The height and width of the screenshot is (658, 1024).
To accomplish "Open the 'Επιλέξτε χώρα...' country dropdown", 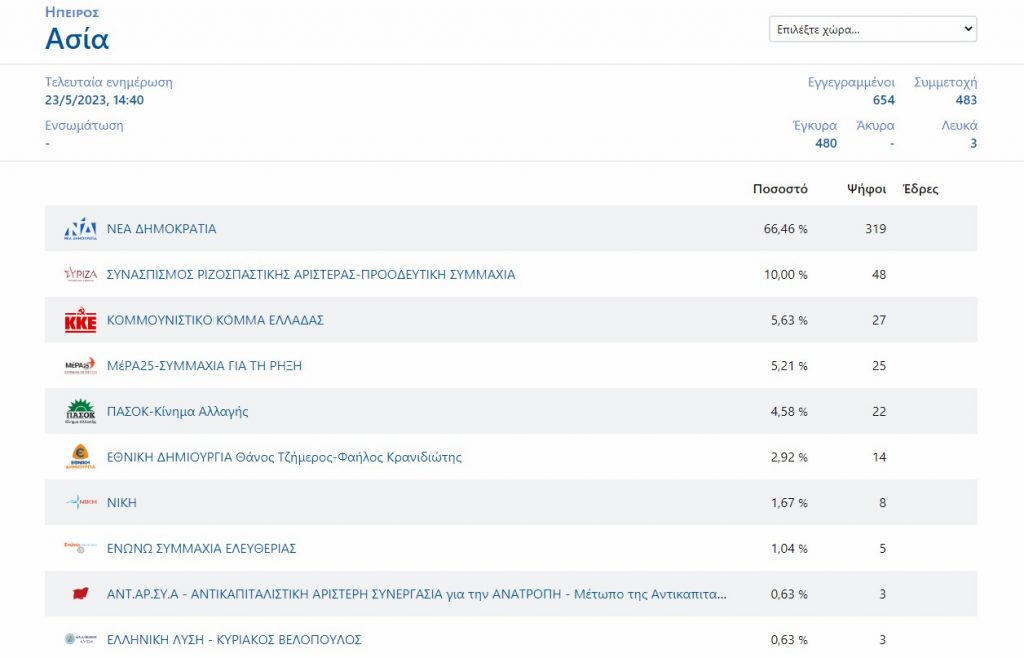I will click(x=872, y=29).
